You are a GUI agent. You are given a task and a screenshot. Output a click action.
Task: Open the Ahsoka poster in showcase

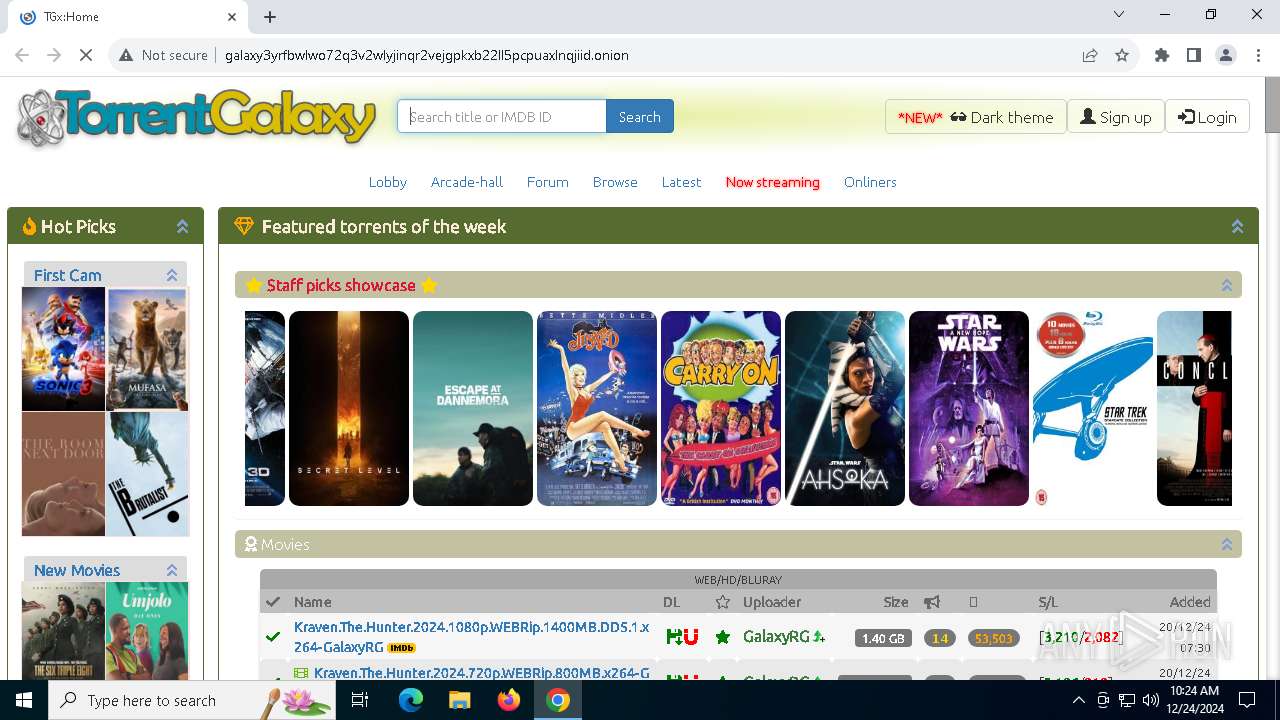pyautogui.click(x=845, y=408)
